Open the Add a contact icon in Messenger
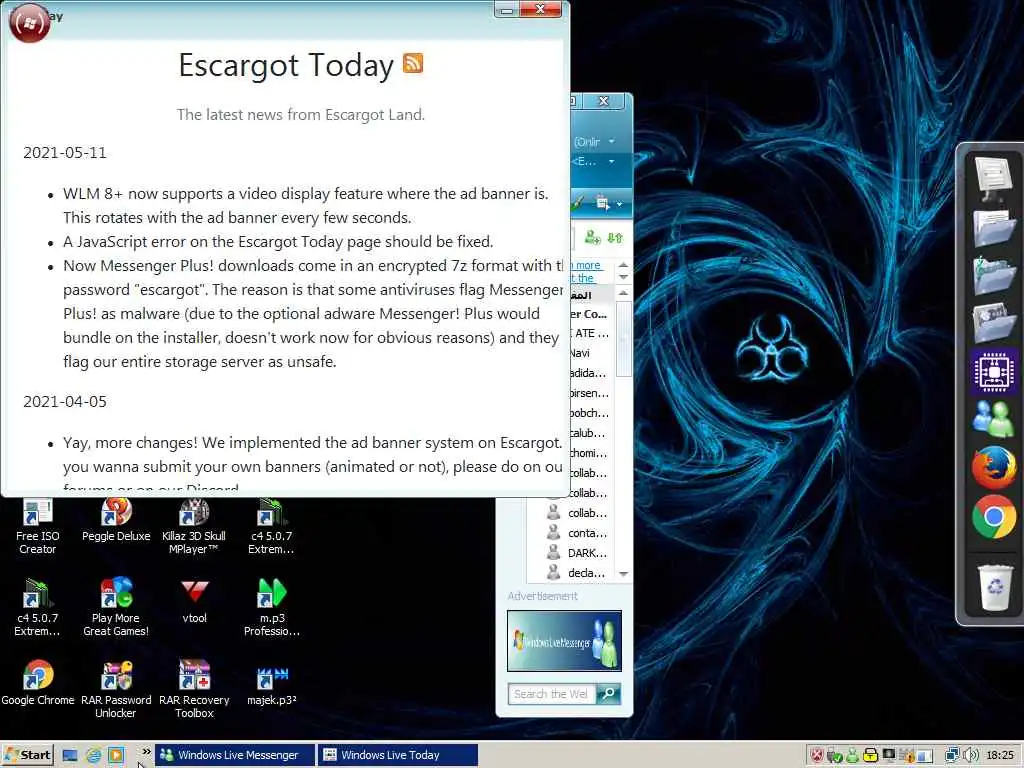 pos(592,237)
